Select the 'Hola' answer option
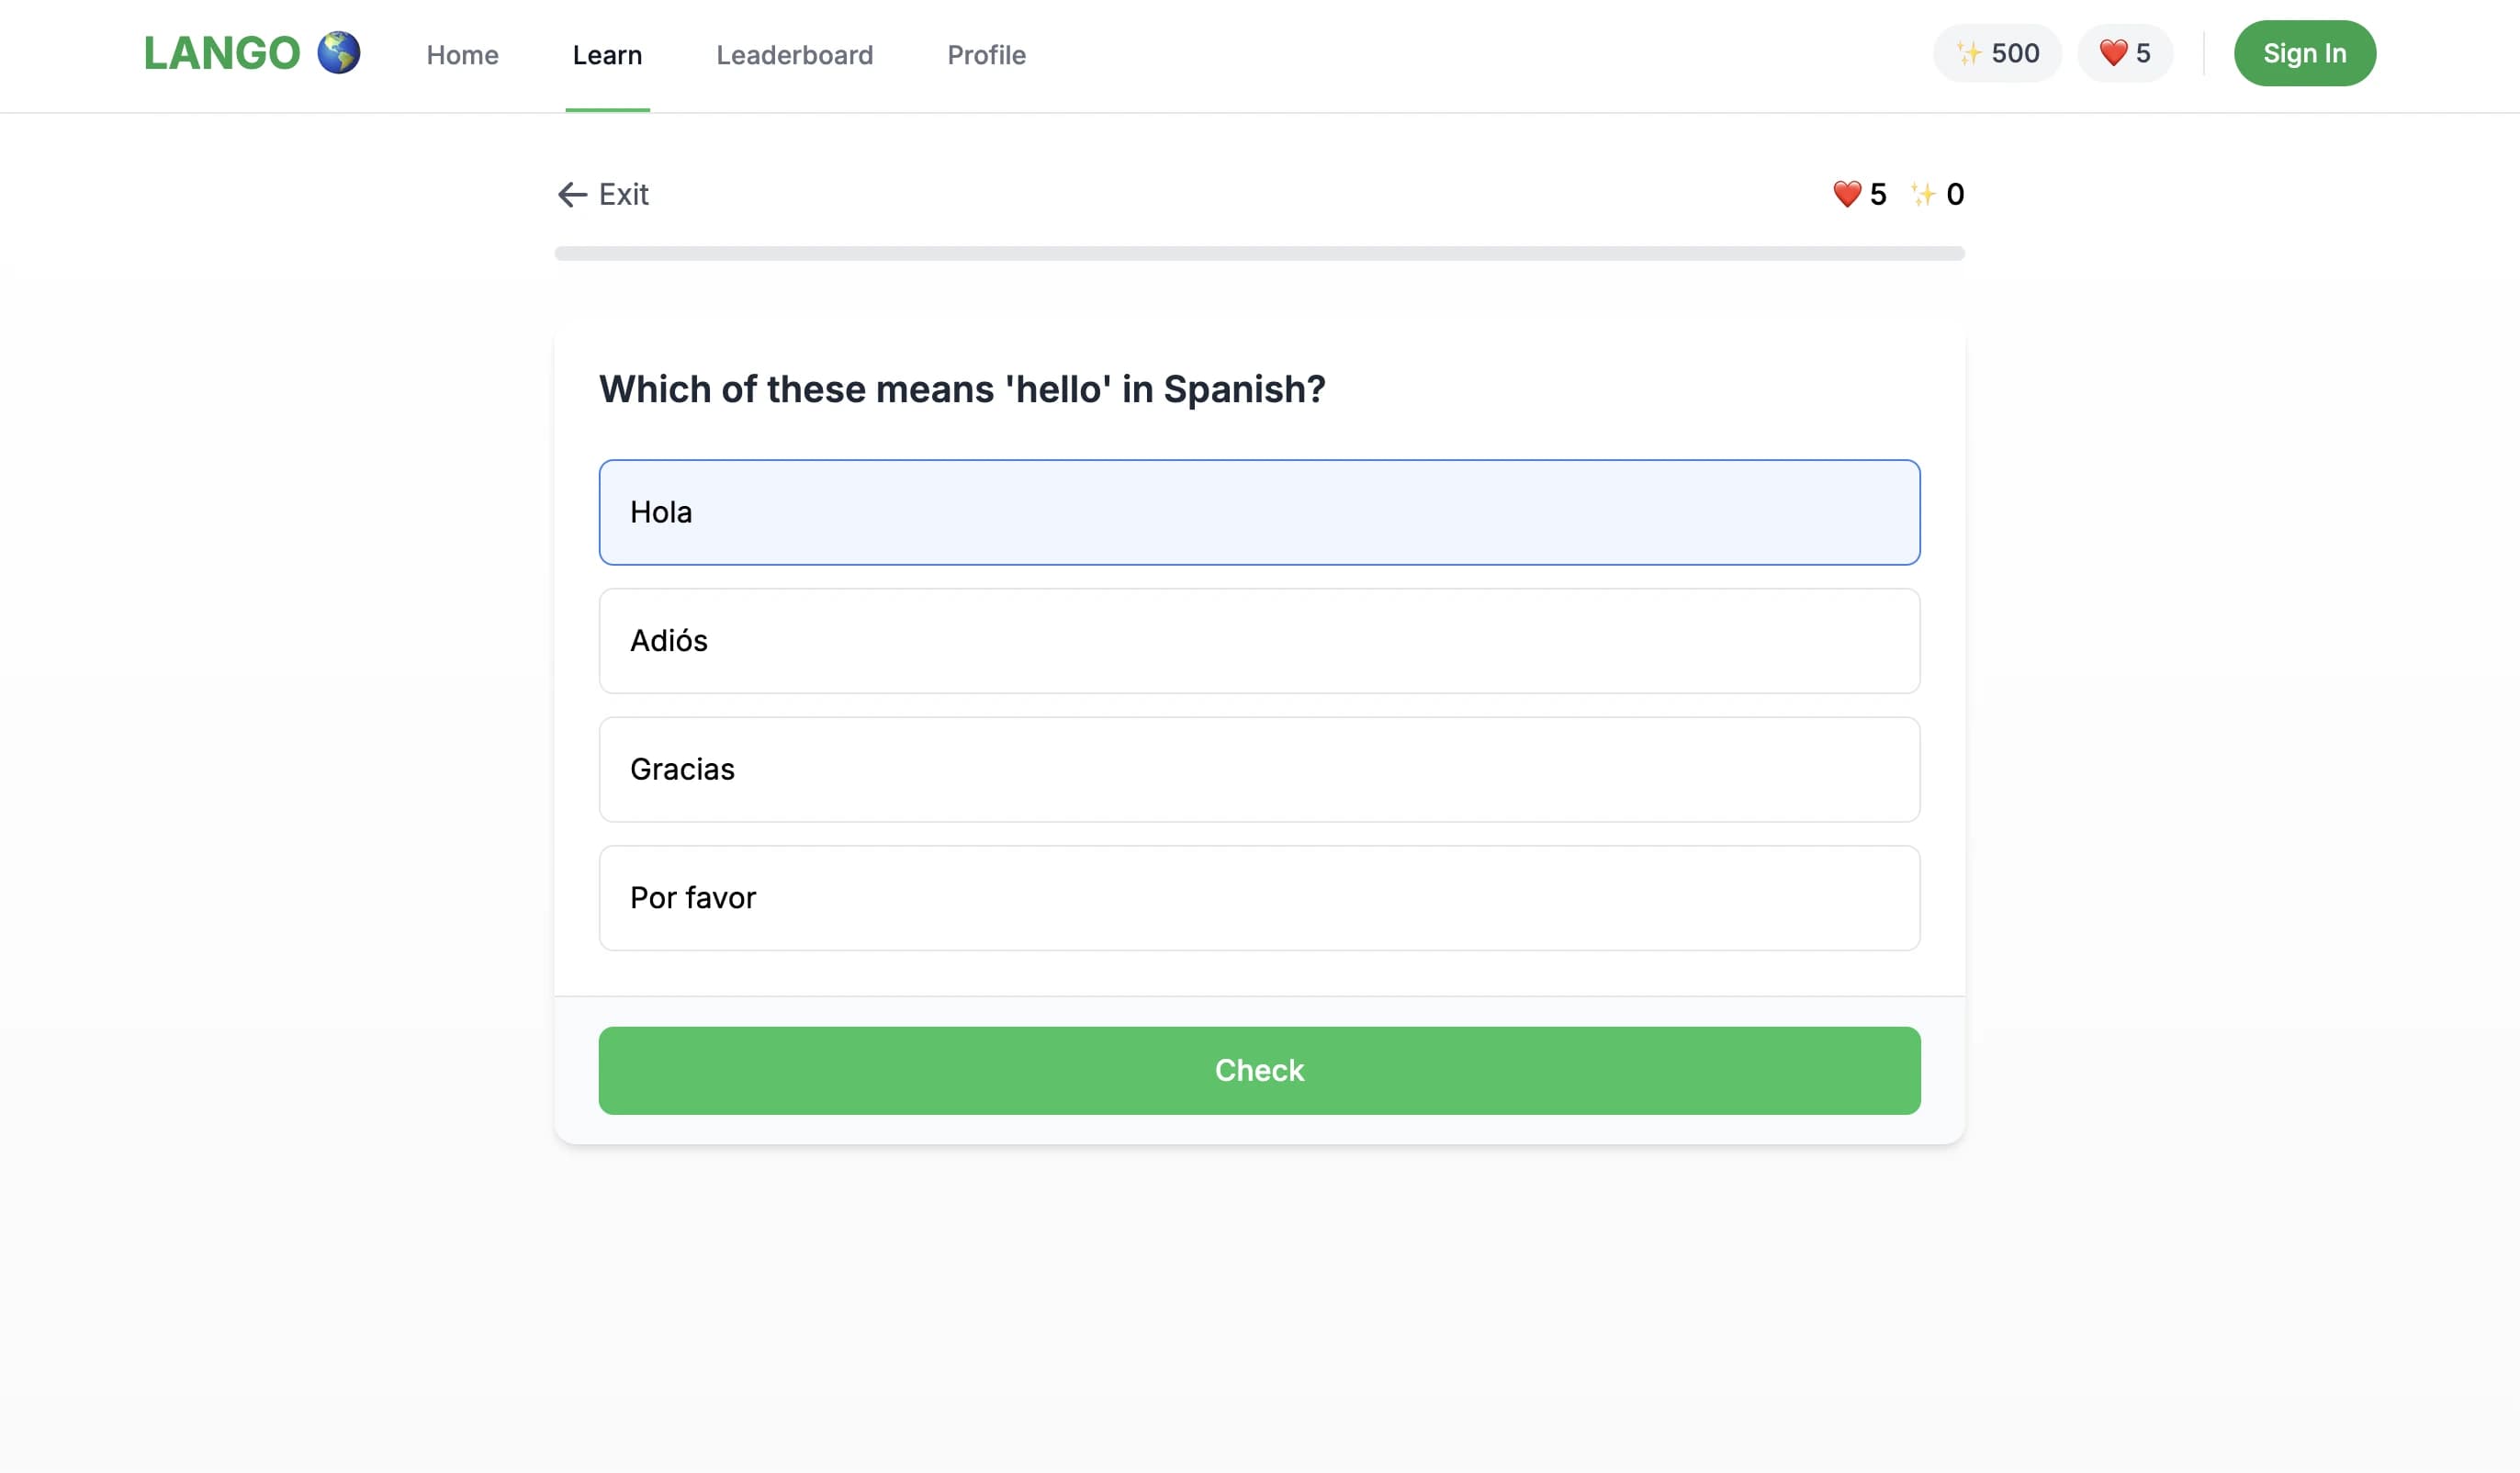The width and height of the screenshot is (2520, 1473). click(1259, 512)
